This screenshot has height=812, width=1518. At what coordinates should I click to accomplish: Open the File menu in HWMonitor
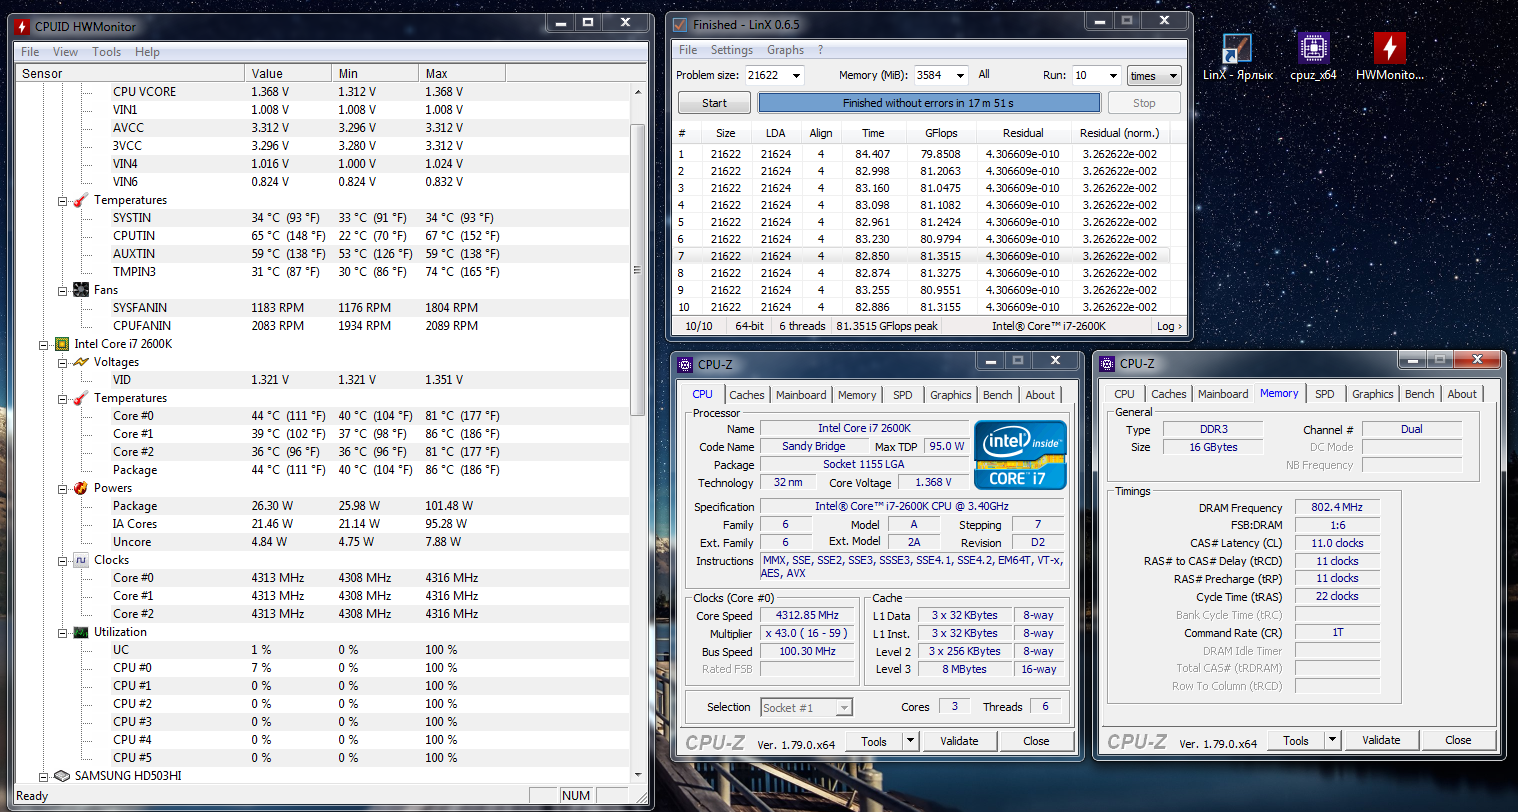point(30,52)
